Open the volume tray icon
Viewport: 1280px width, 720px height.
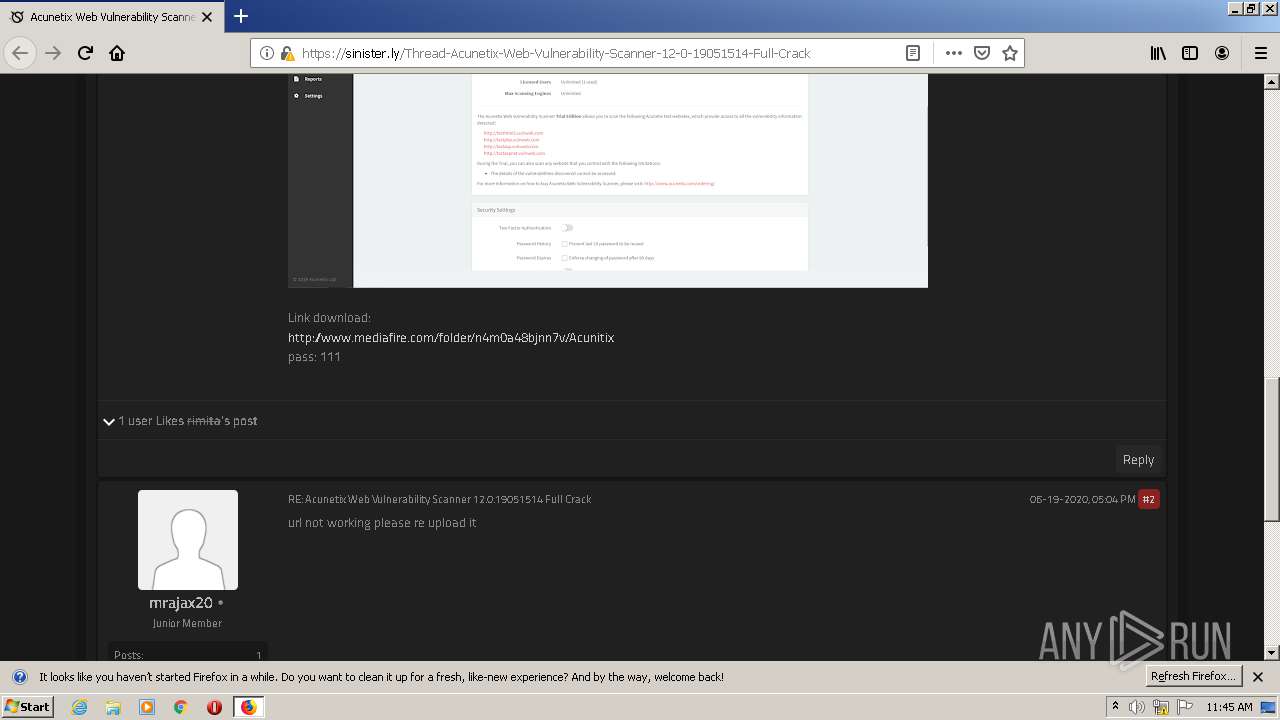(x=1137, y=707)
